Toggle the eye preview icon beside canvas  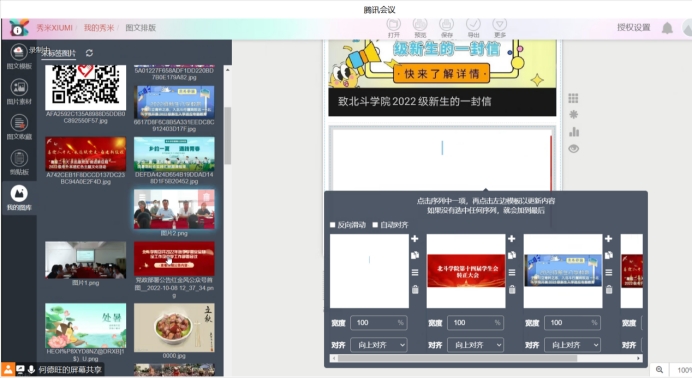point(573,149)
